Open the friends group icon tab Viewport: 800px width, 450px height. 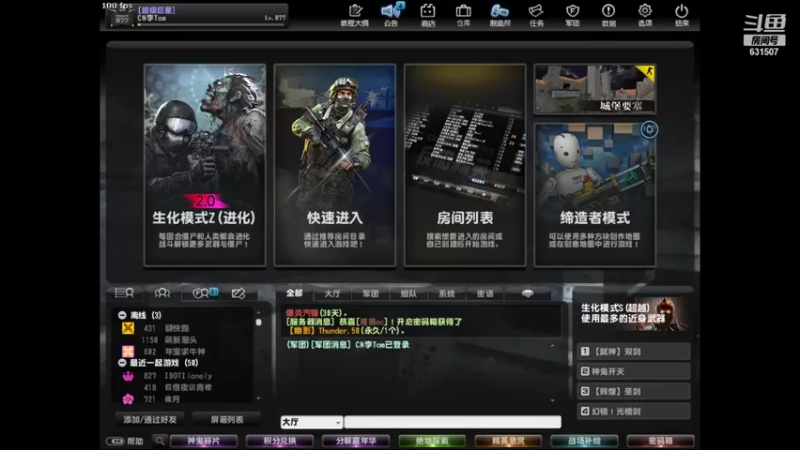point(162,293)
